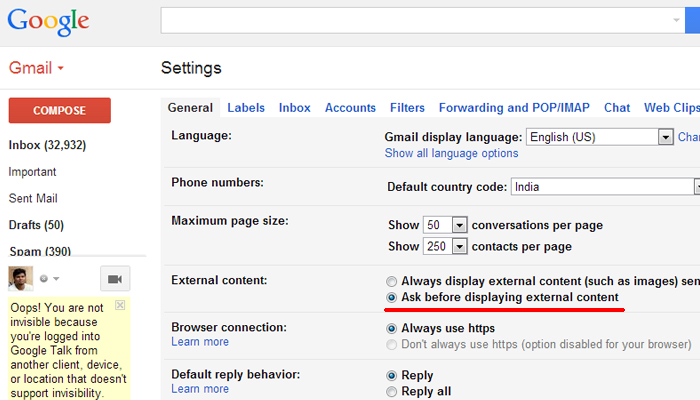Open the Important folder
This screenshot has width=700, height=400.
pyautogui.click(x=32, y=172)
